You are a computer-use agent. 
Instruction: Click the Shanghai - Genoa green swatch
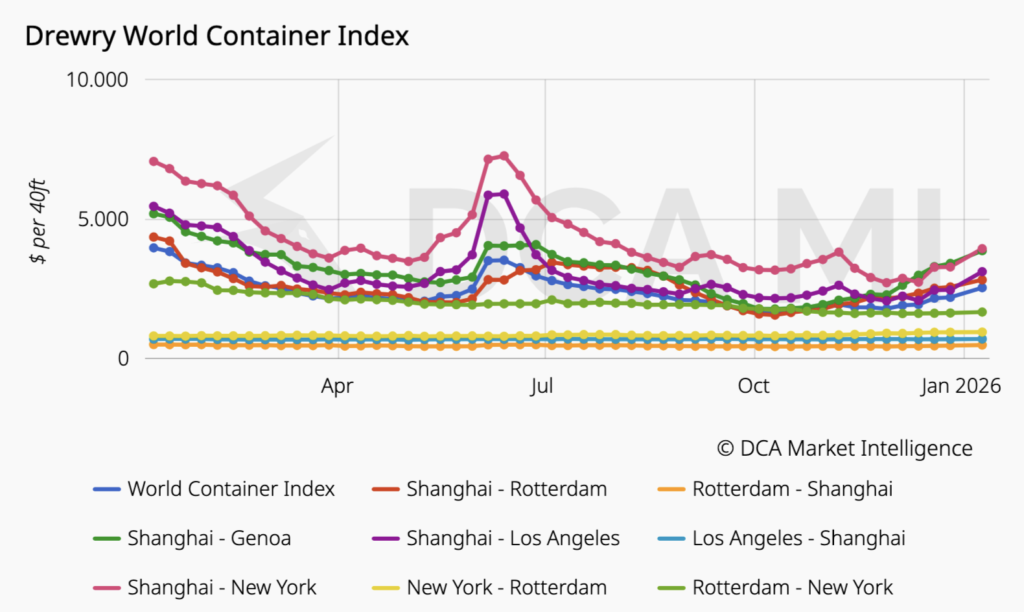[x=105, y=538]
